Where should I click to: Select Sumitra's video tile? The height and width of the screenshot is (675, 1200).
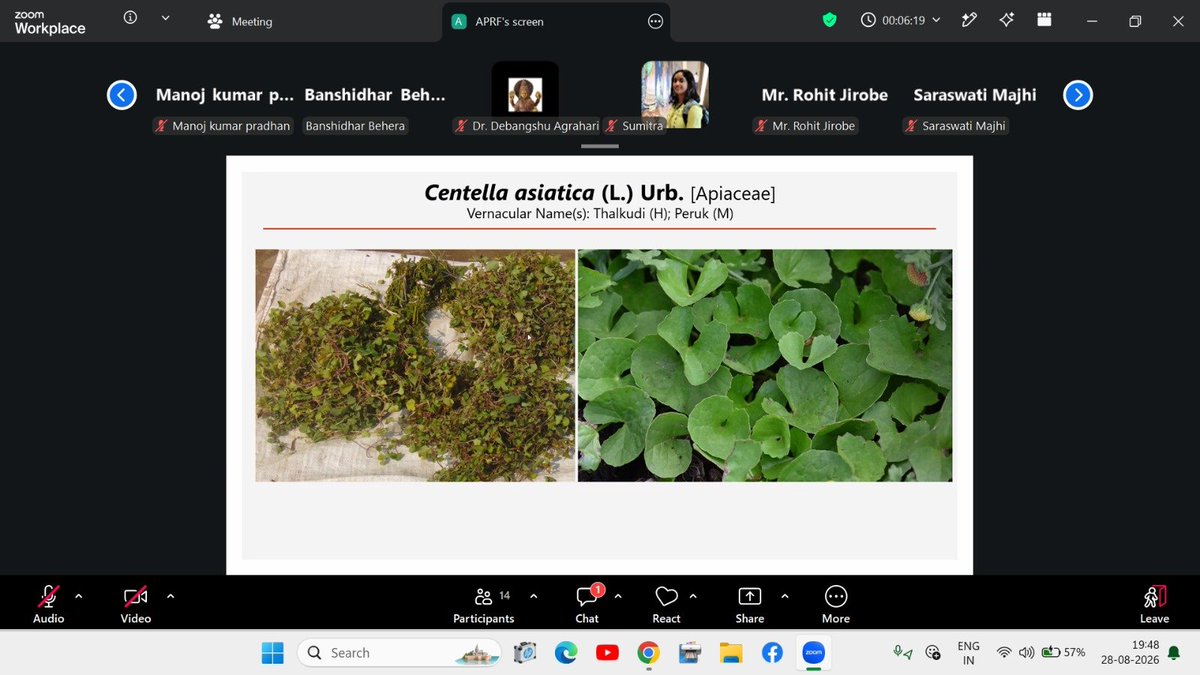tap(675, 97)
